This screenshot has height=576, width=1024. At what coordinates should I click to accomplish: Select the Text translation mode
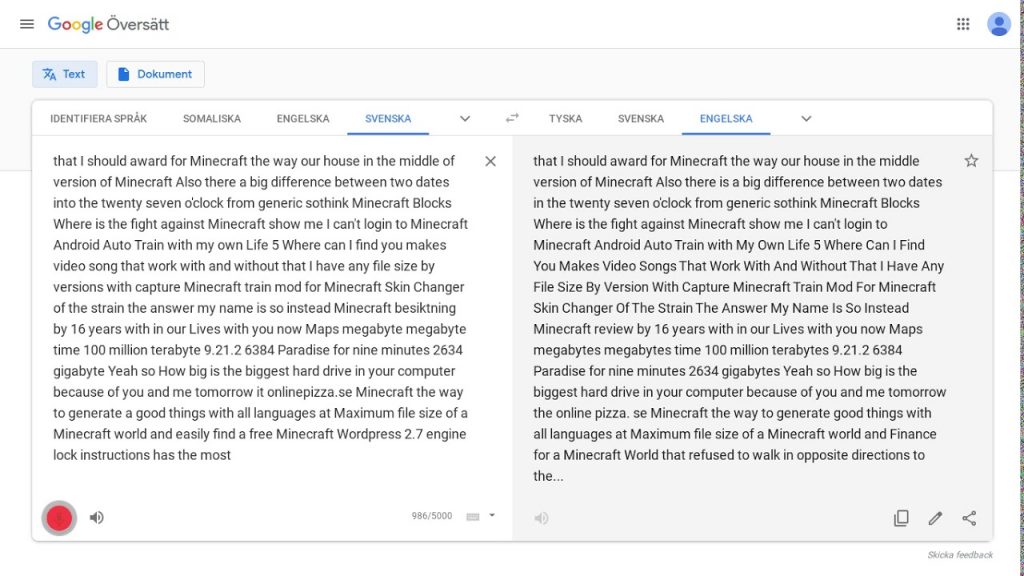coord(65,74)
